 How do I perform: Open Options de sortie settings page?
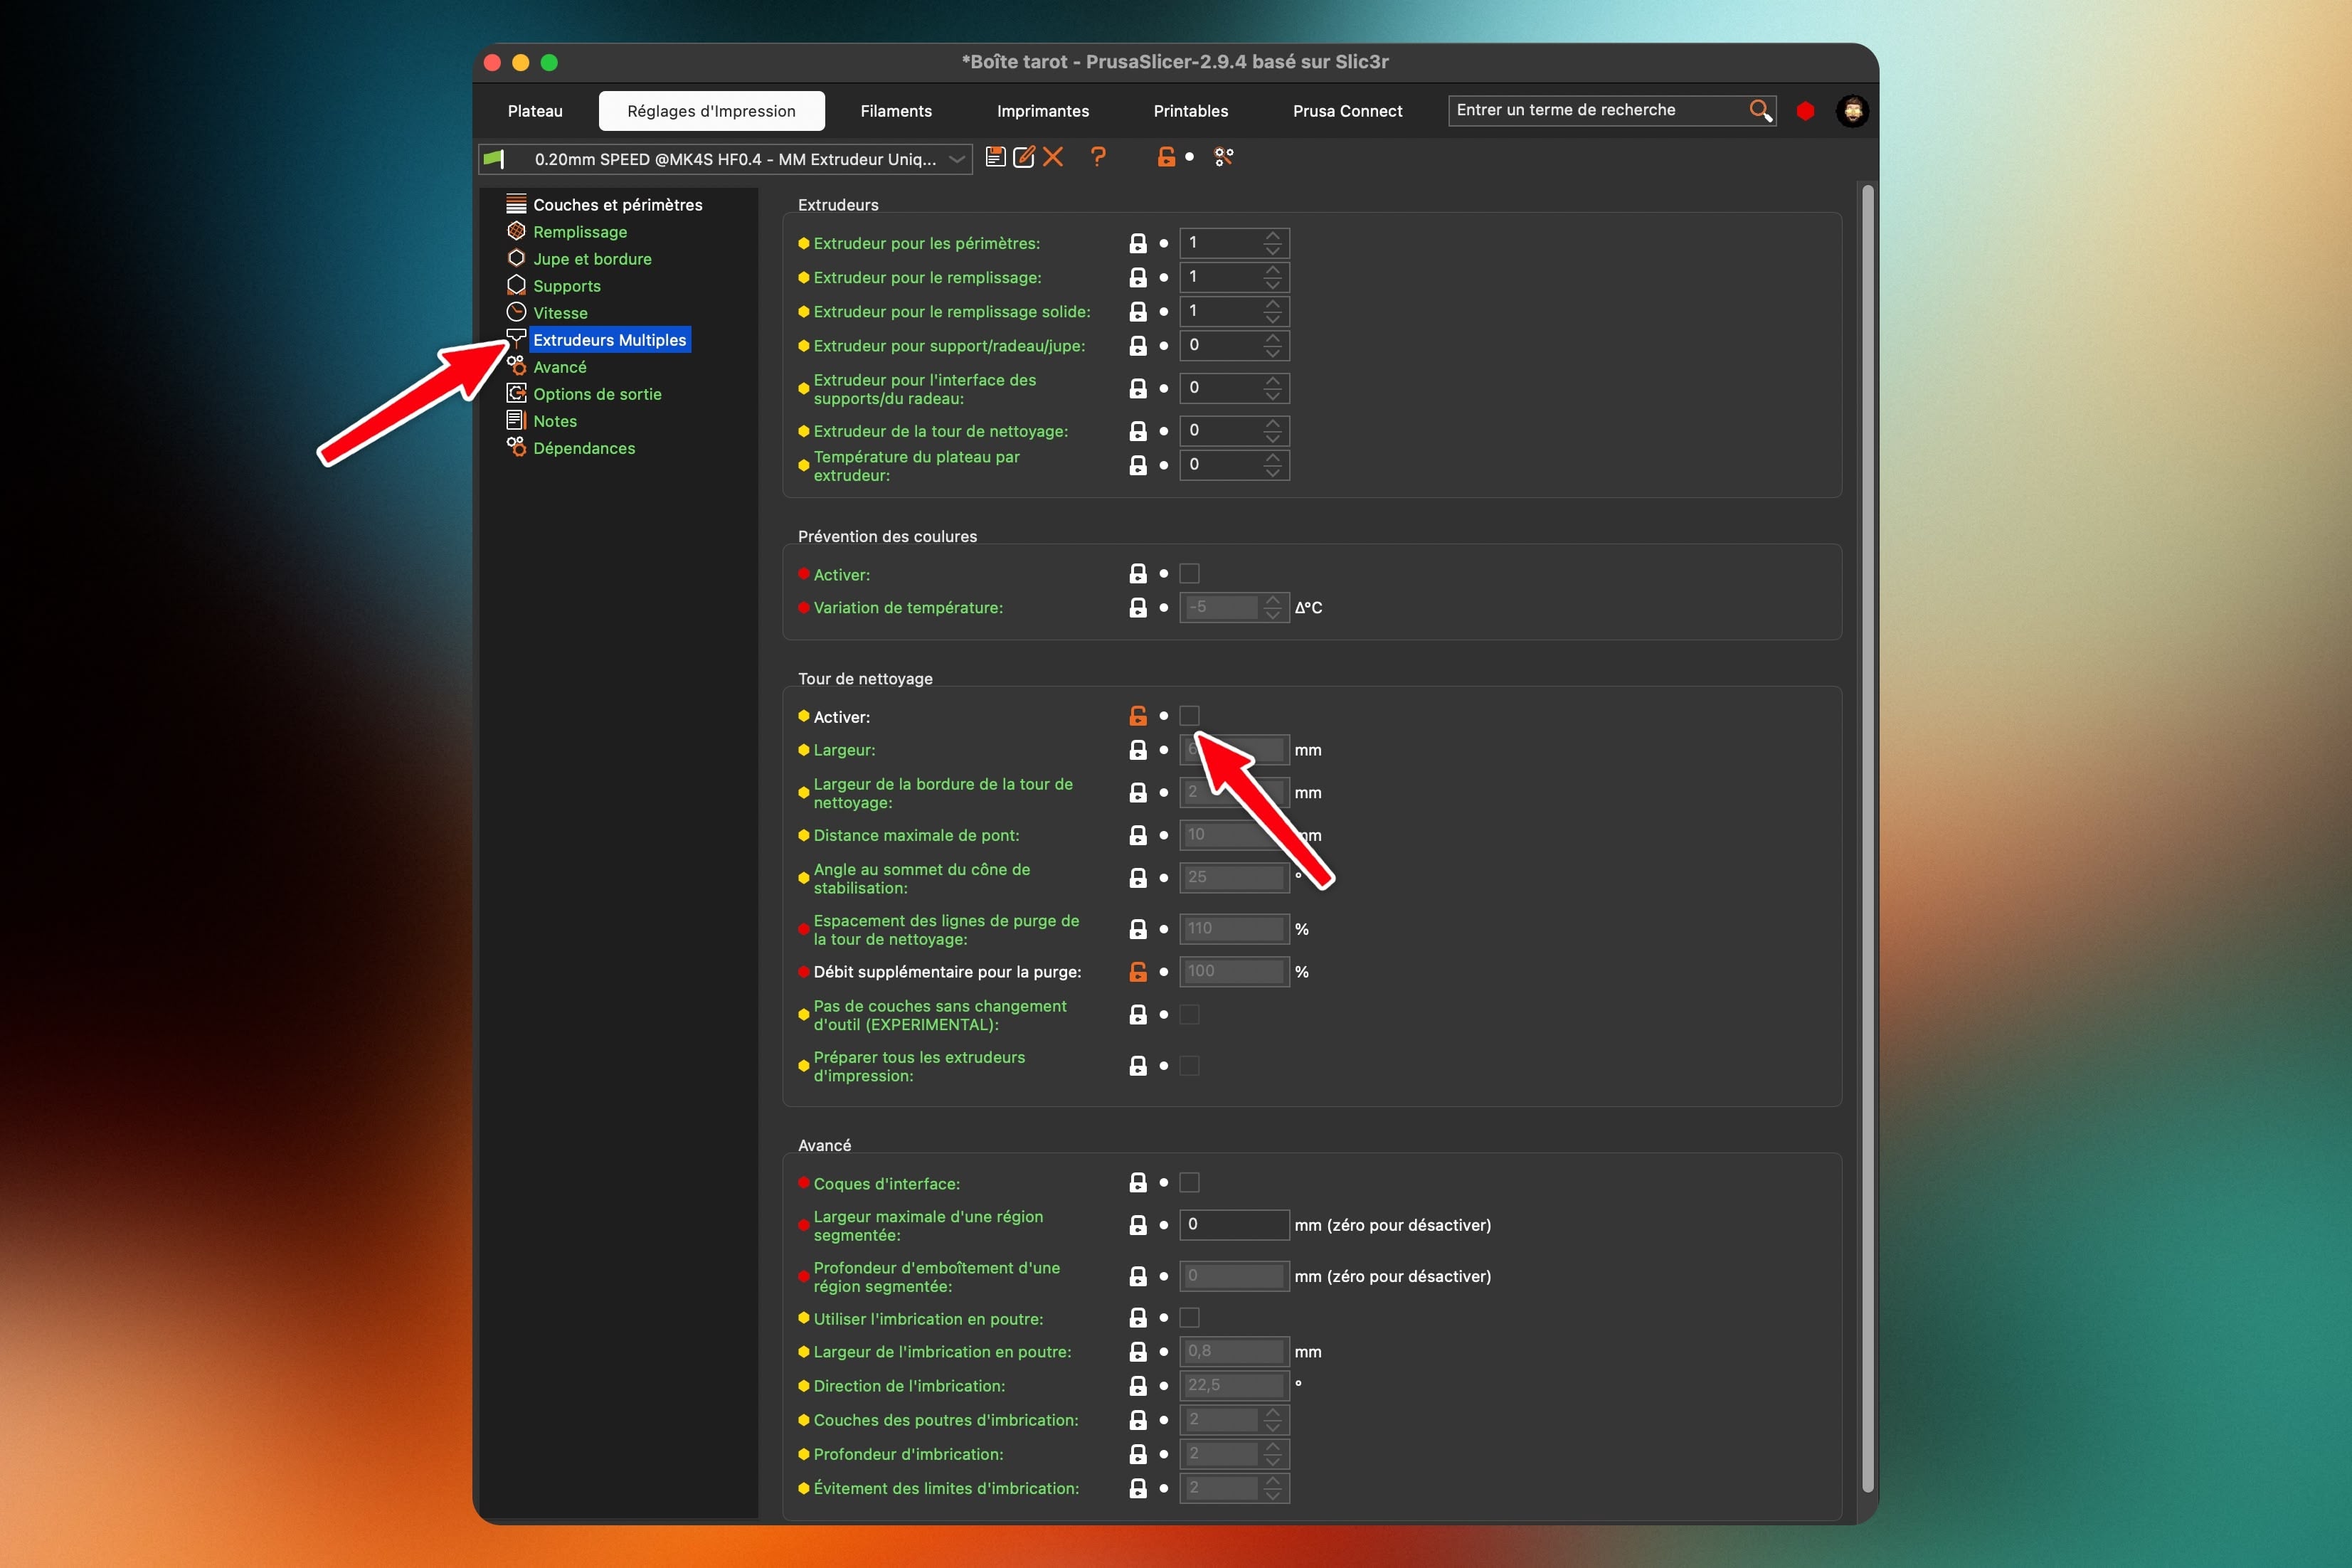(597, 394)
